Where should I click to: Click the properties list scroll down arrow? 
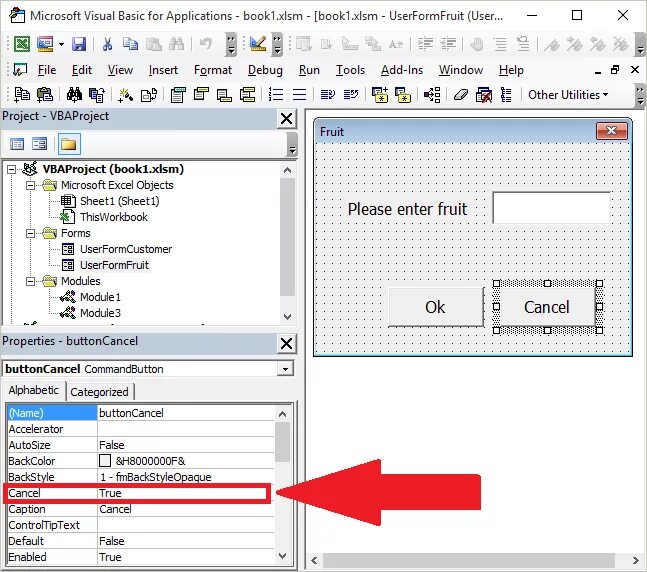coord(283,556)
